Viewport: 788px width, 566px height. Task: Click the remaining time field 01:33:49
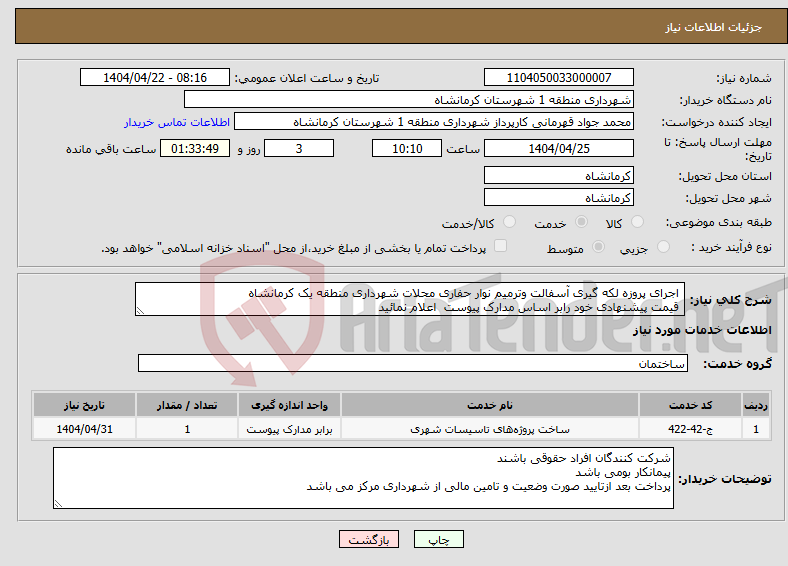pos(195,148)
